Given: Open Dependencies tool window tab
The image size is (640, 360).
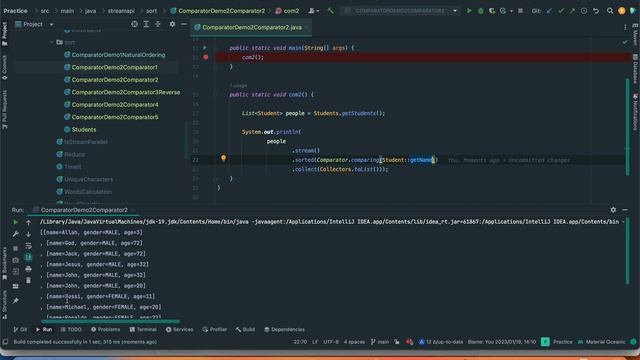Looking at the screenshot, I should [284, 329].
